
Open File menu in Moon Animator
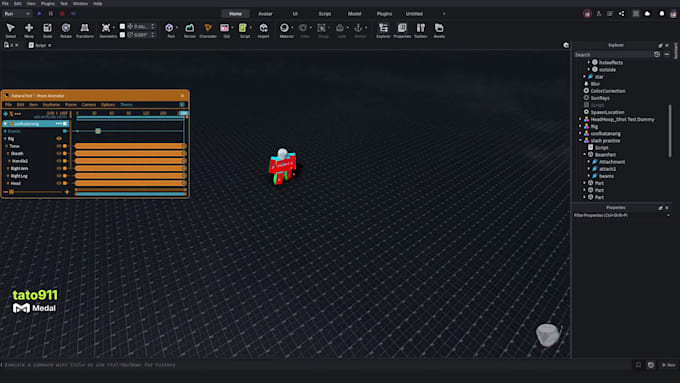click(x=8, y=105)
